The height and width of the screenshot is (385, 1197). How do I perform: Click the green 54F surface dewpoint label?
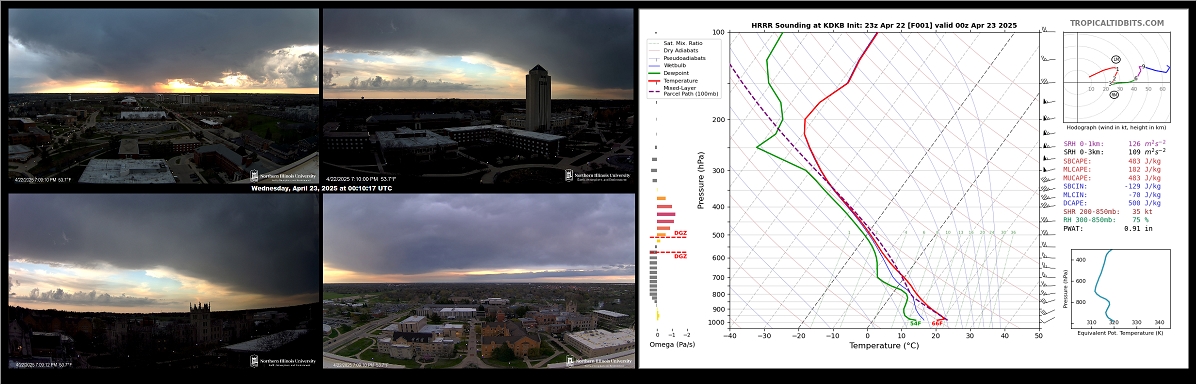(x=915, y=323)
